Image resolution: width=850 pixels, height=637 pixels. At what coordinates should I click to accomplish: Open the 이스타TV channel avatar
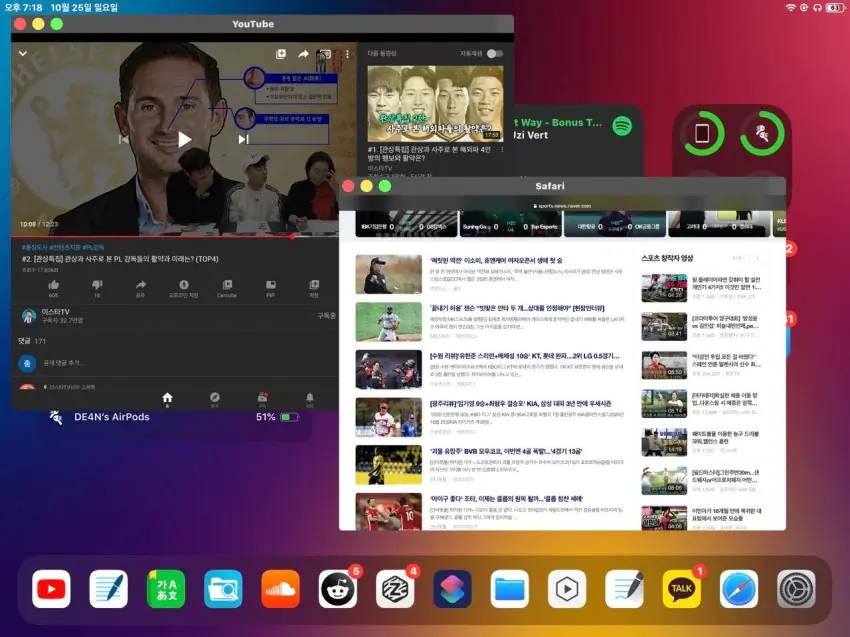[x=29, y=316]
